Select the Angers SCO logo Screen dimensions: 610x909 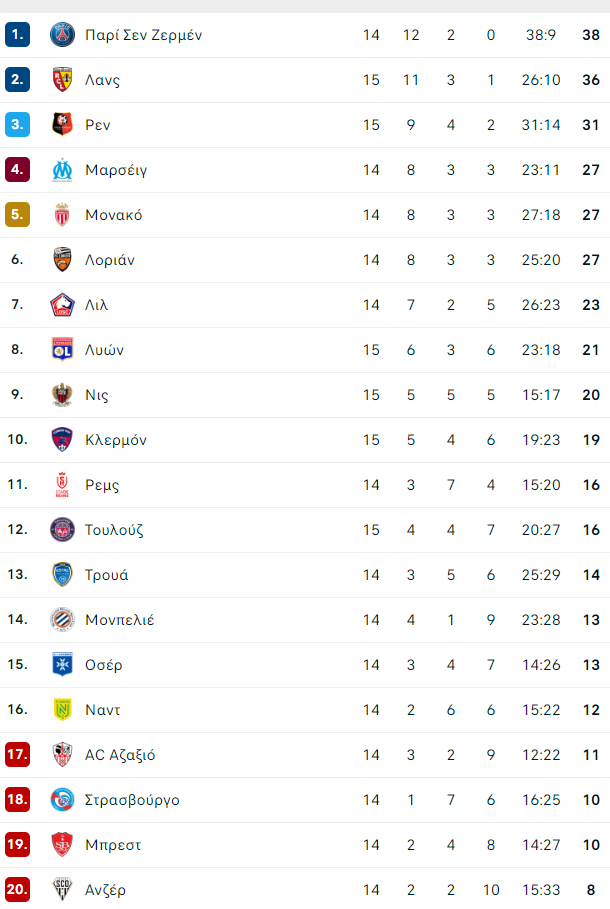point(62,889)
